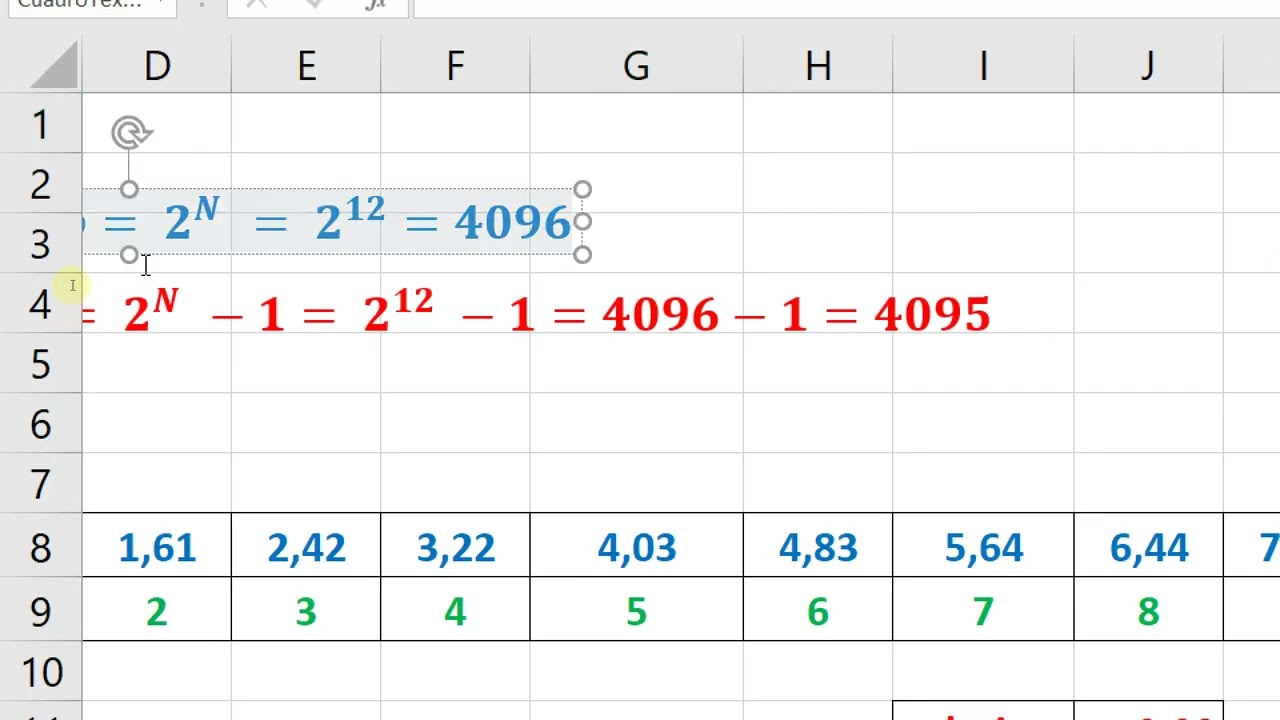
Task: Click the cell containing 3,22
Action: click(455, 546)
